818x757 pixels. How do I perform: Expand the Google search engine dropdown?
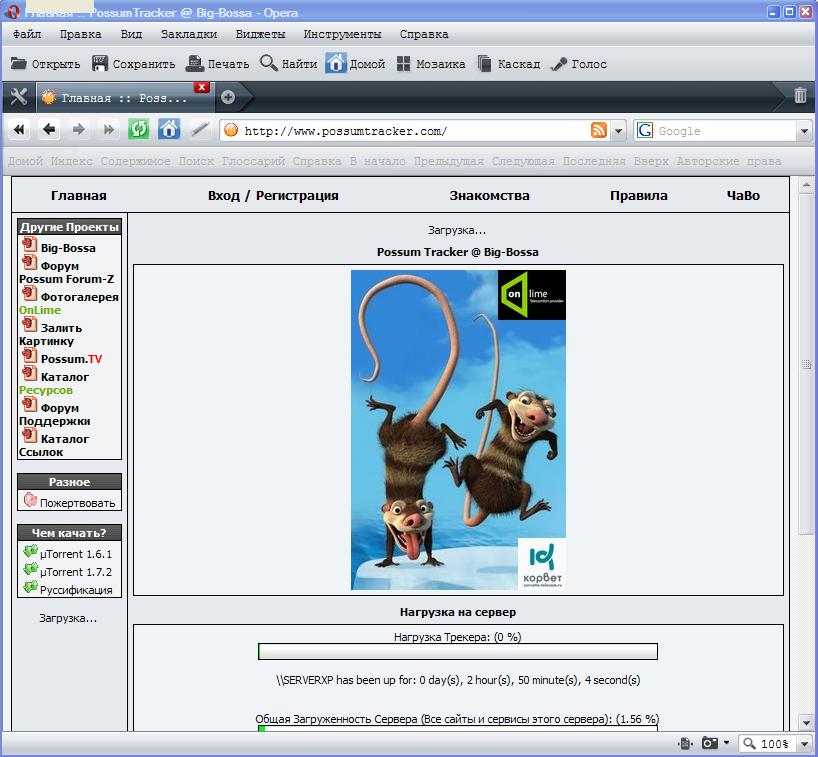tap(804, 130)
